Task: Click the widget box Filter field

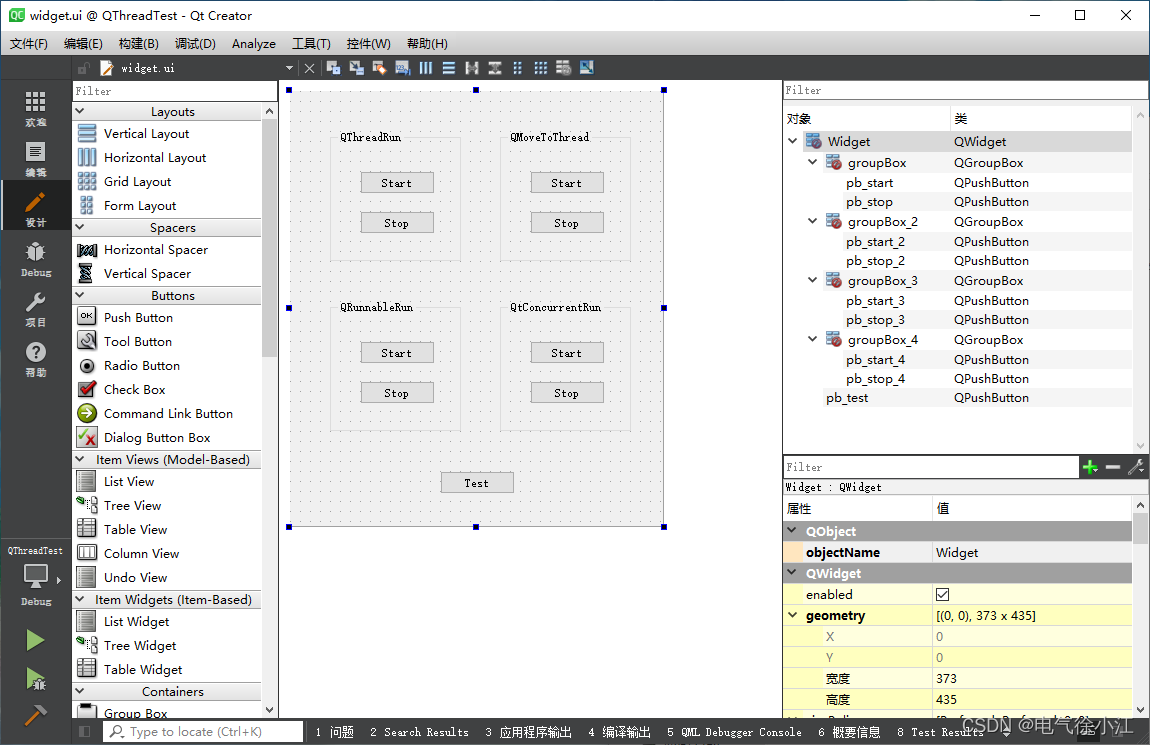Action: tap(175, 91)
